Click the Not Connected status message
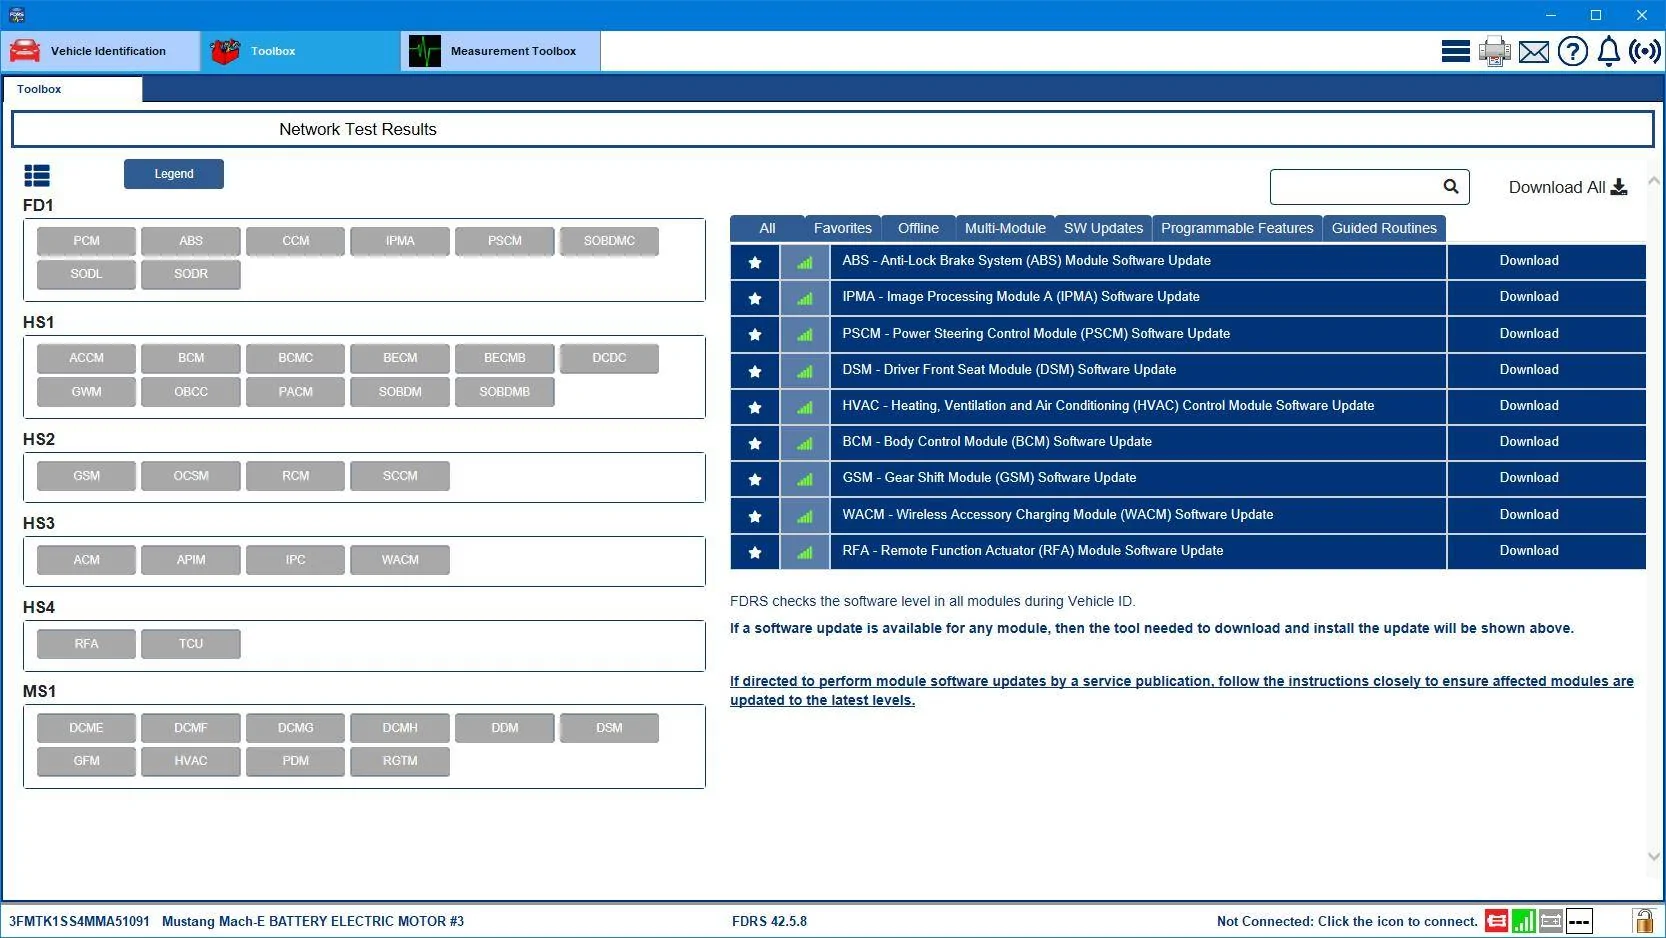1666x938 pixels. tap(1347, 921)
